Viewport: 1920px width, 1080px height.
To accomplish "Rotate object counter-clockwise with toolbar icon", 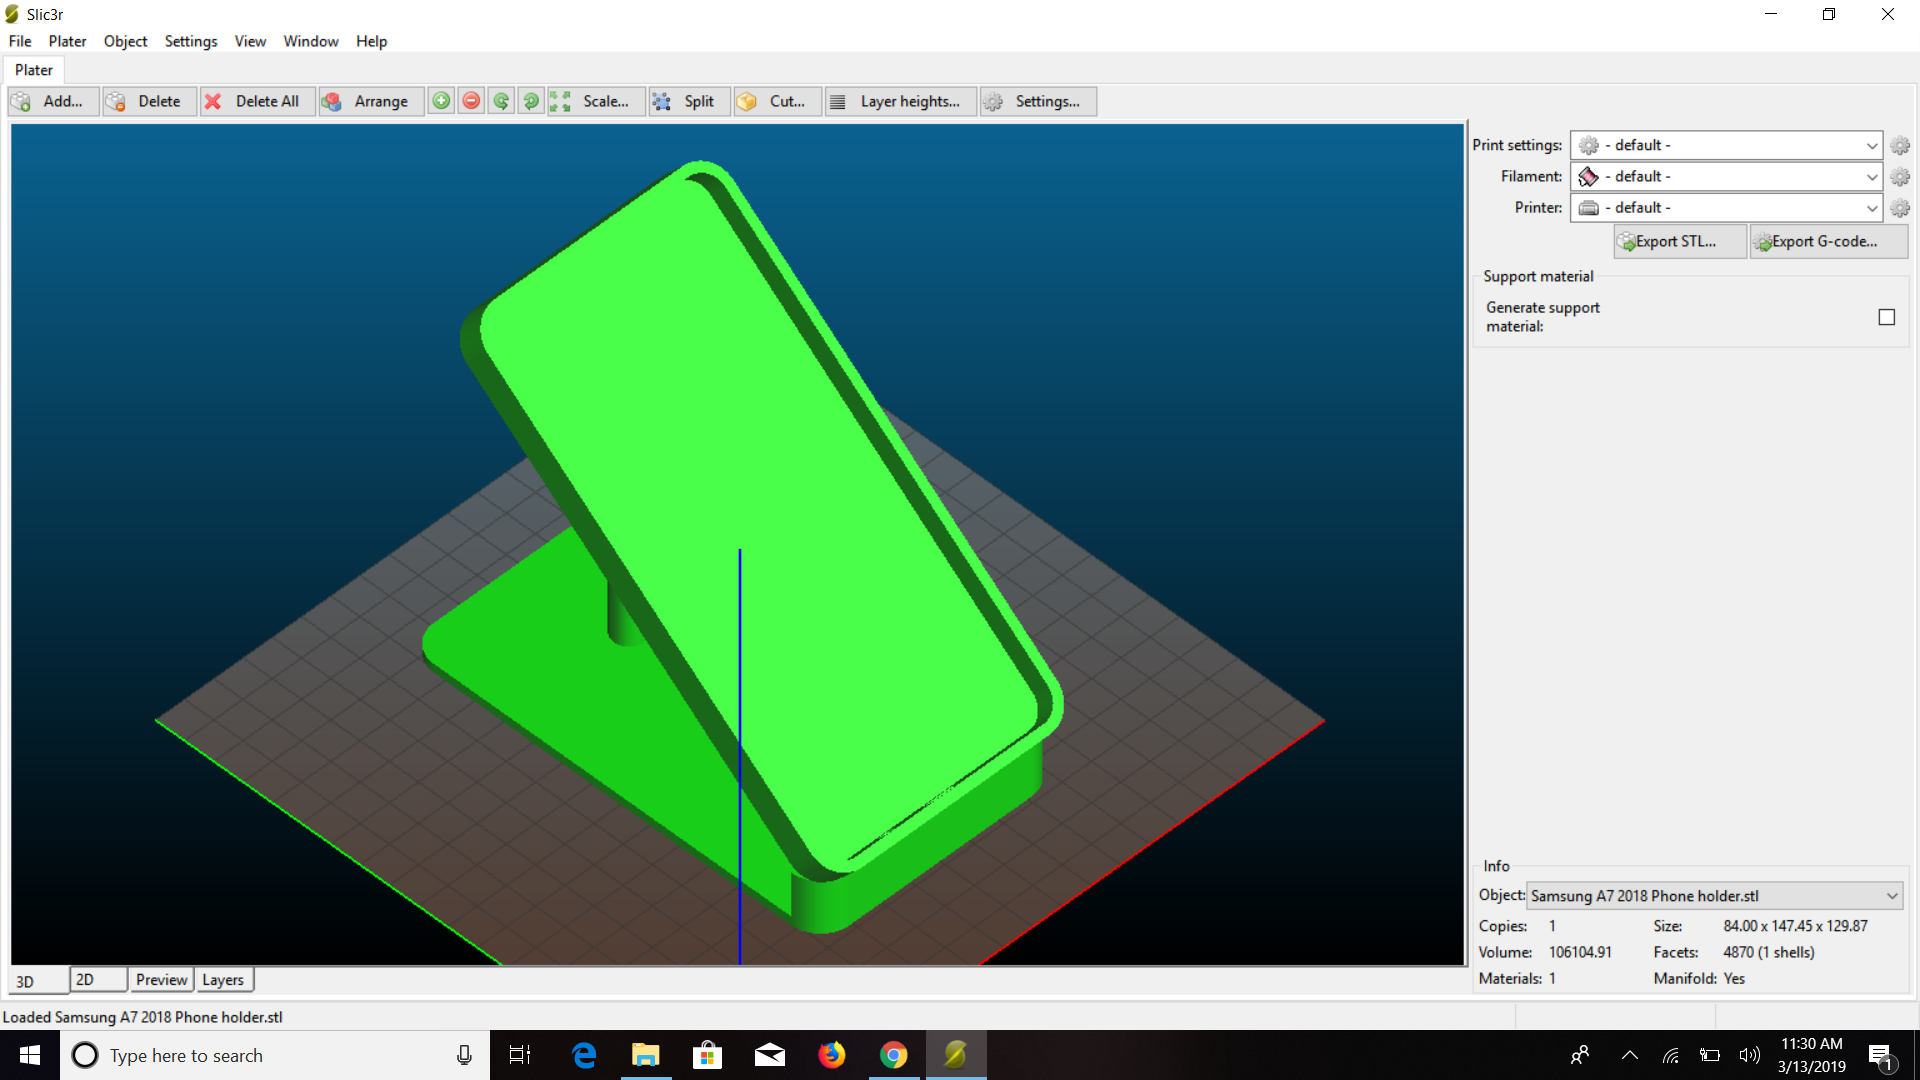I will tap(501, 101).
